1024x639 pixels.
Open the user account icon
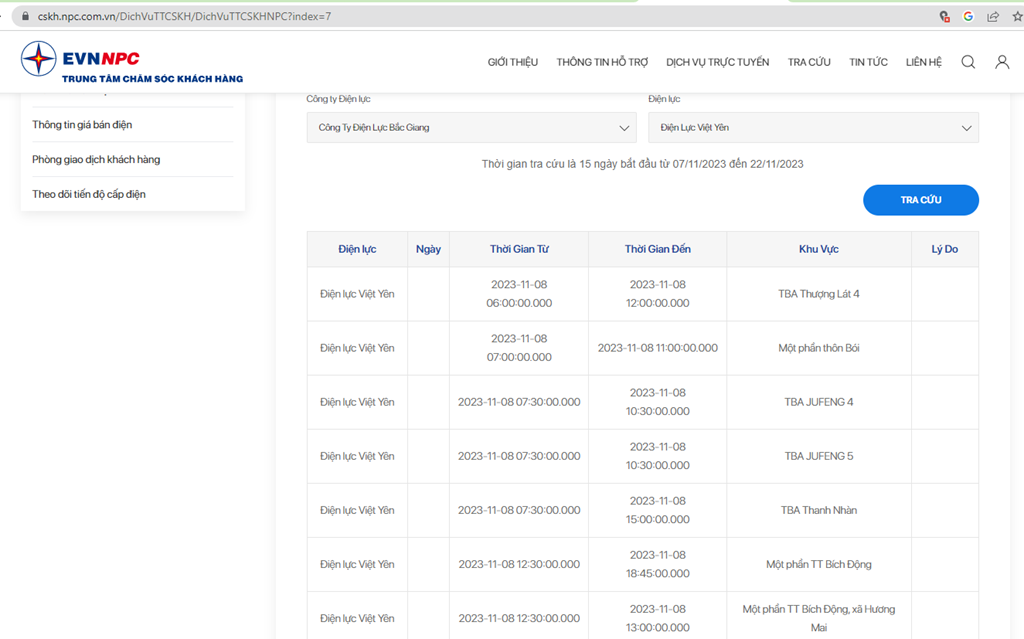(1002, 62)
